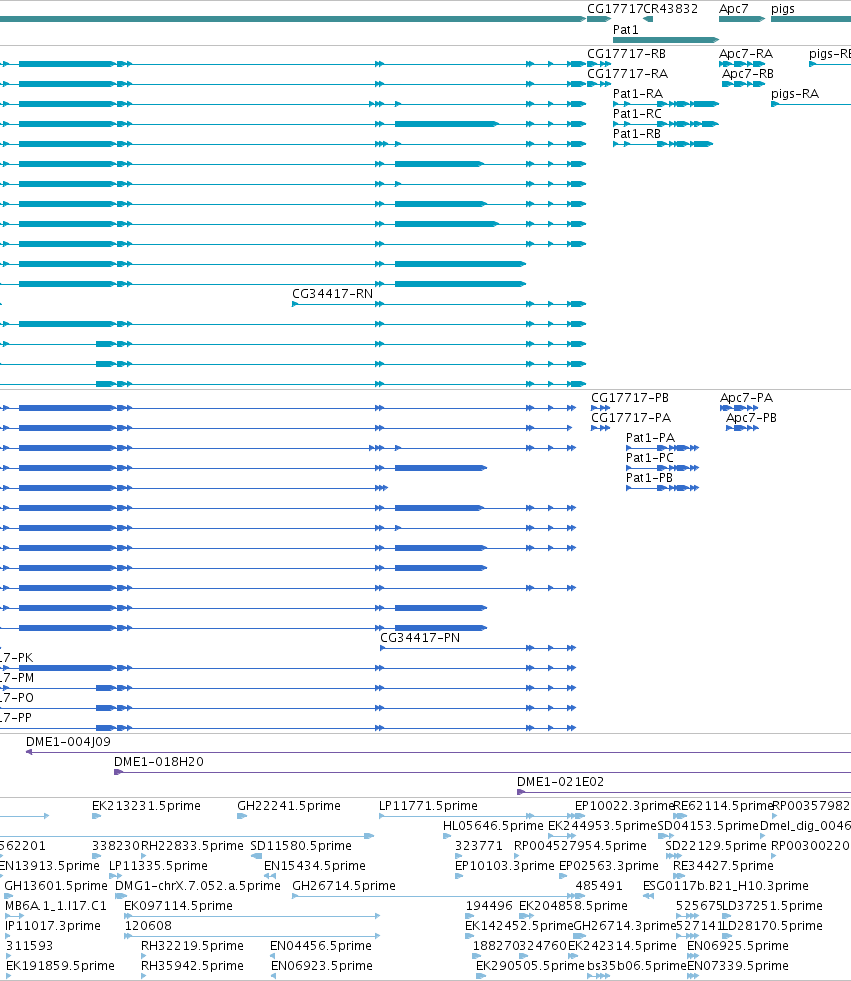Image resolution: width=851 pixels, height=981 pixels.
Task: Click EST label EN15434.5prime
Action: tap(315, 866)
